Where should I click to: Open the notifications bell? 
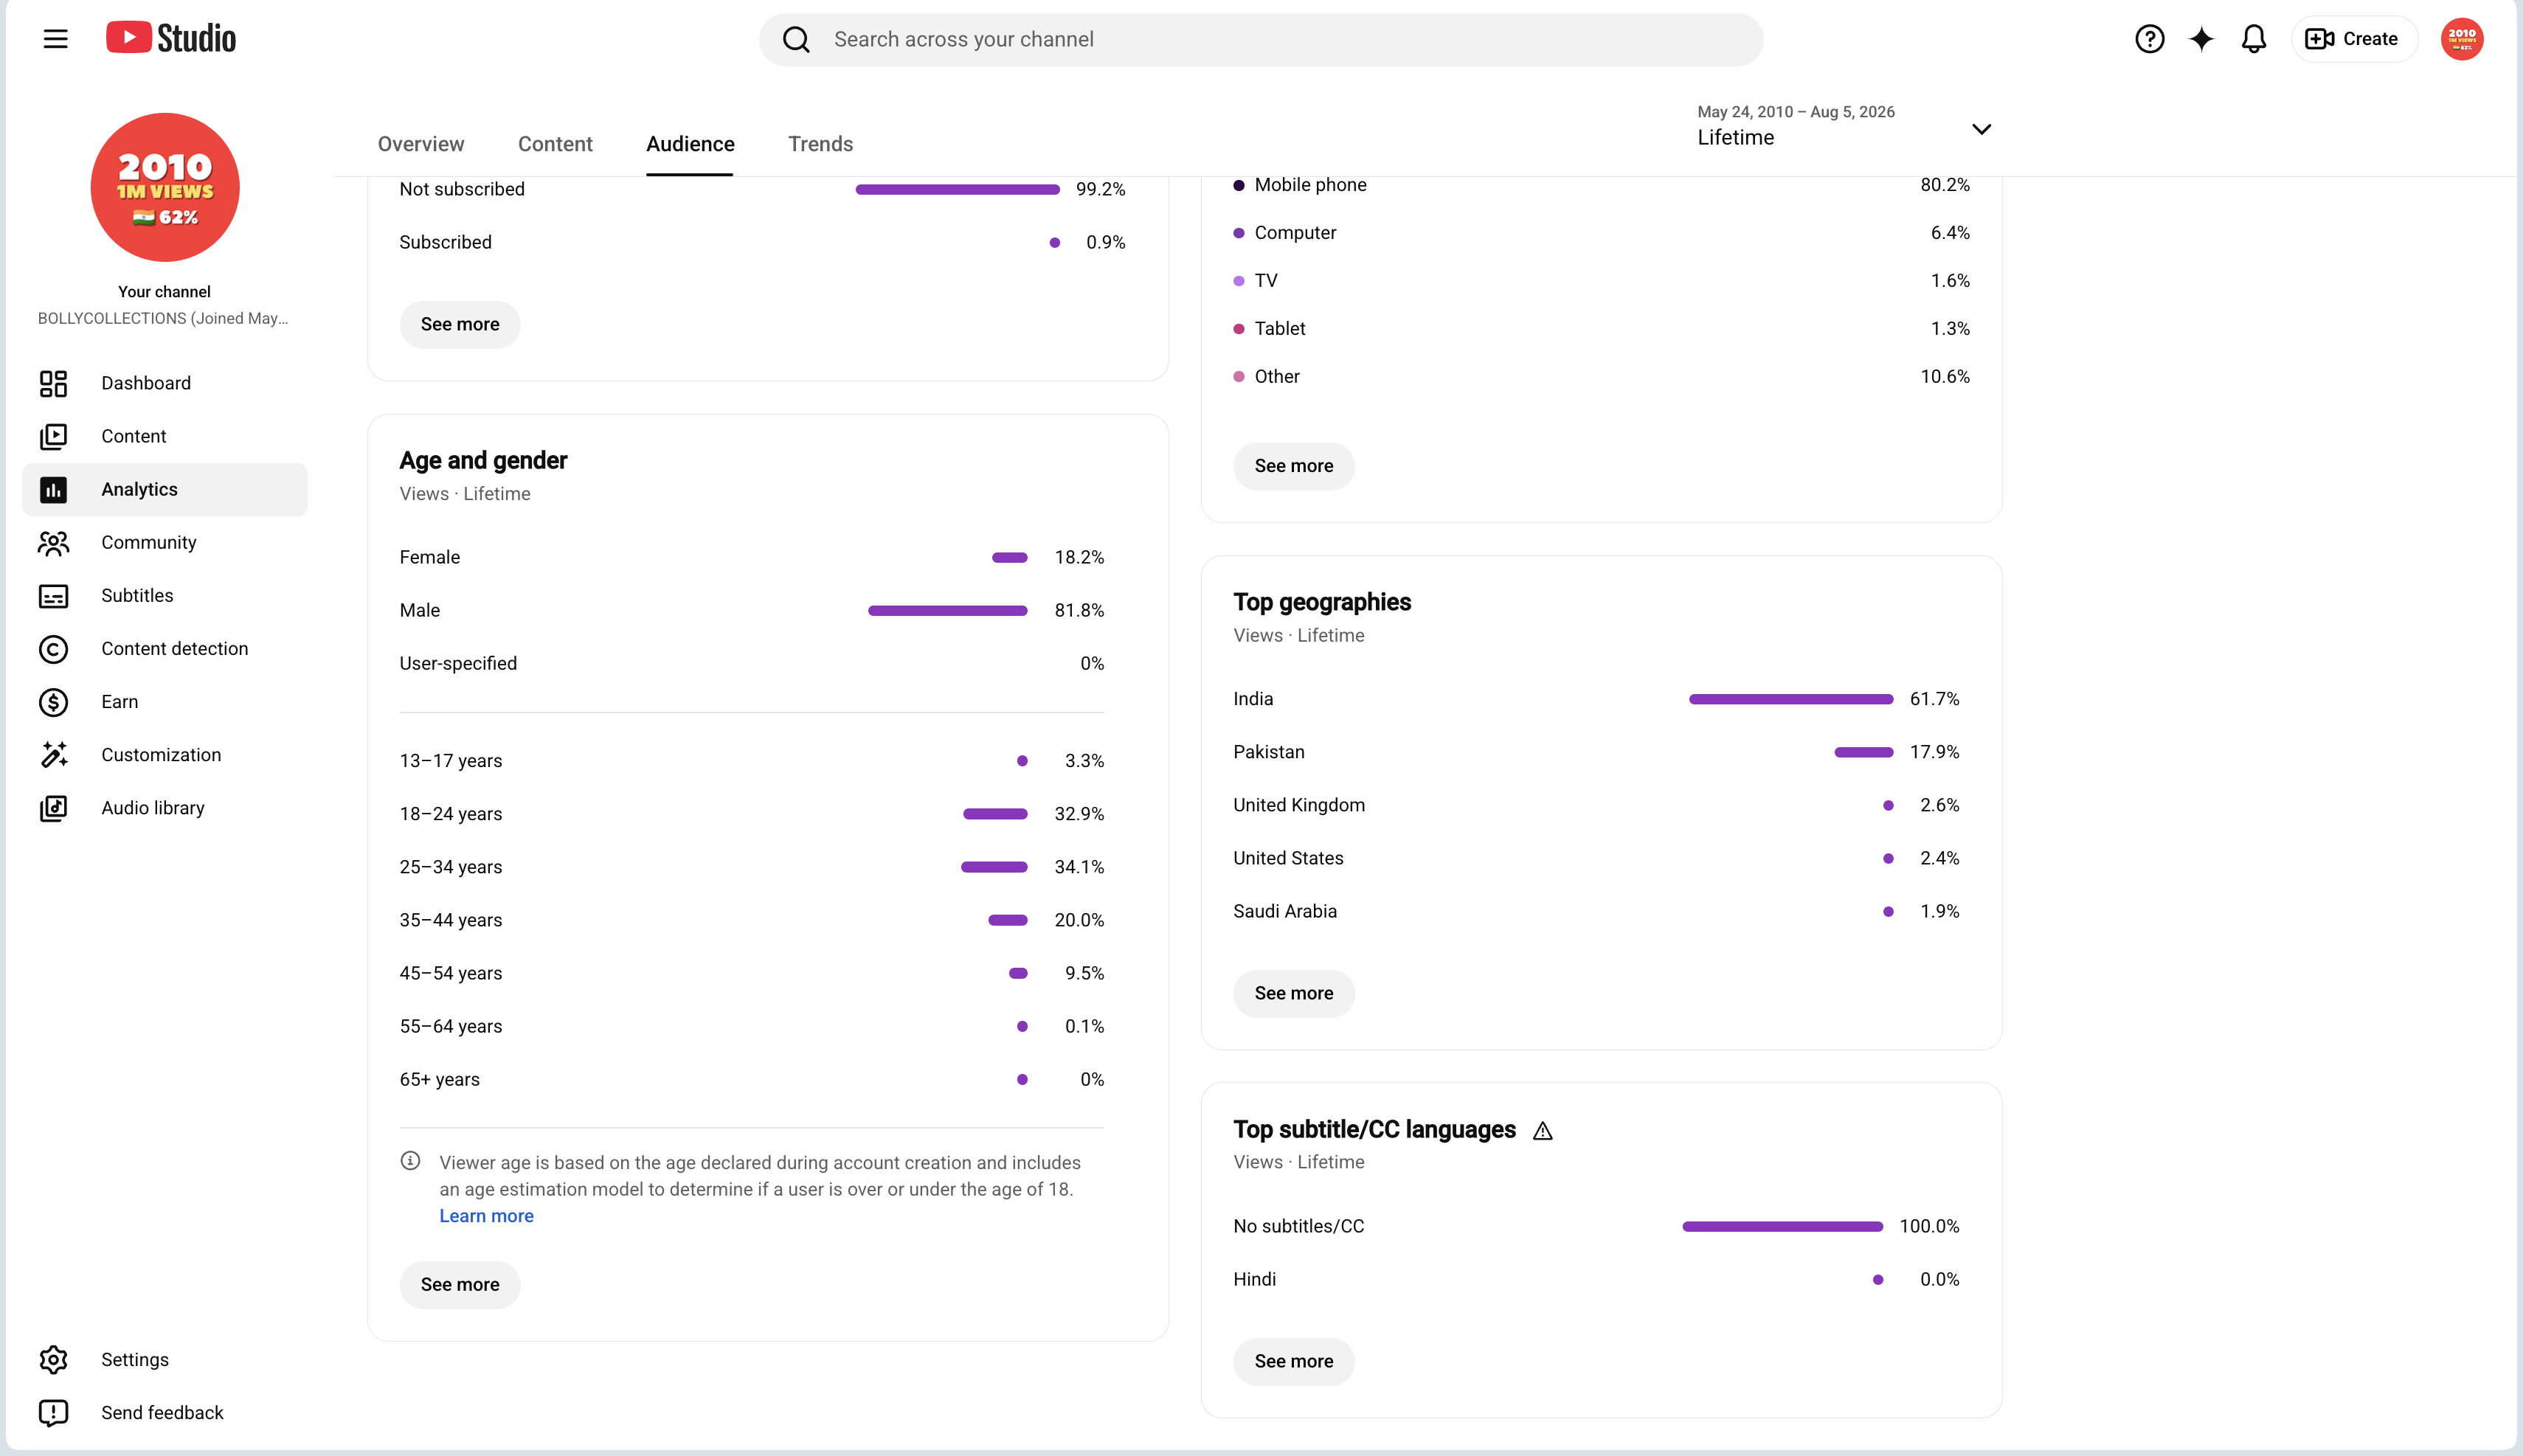(2253, 39)
